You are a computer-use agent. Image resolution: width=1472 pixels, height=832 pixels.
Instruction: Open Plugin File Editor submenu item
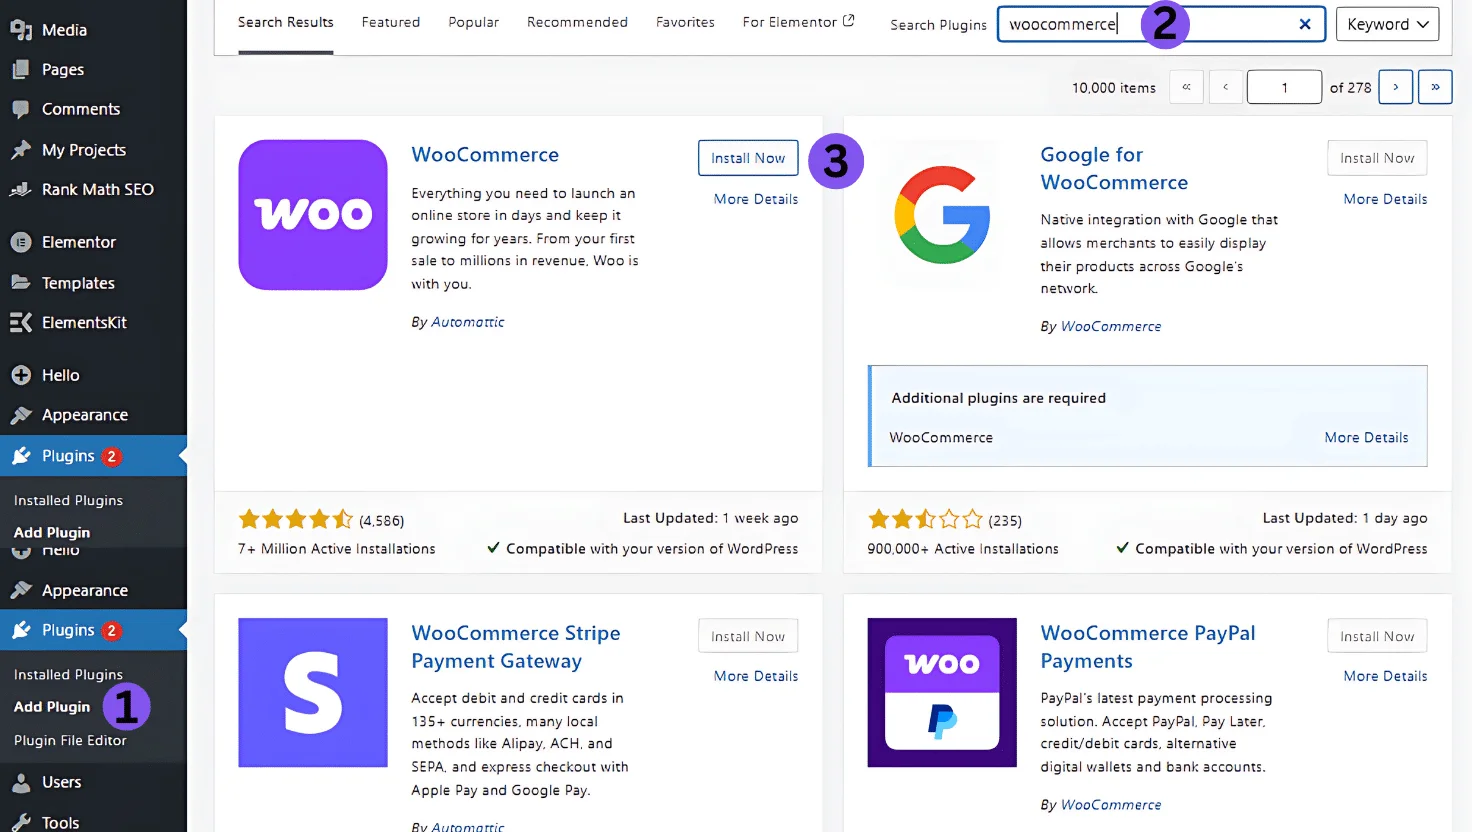point(70,741)
